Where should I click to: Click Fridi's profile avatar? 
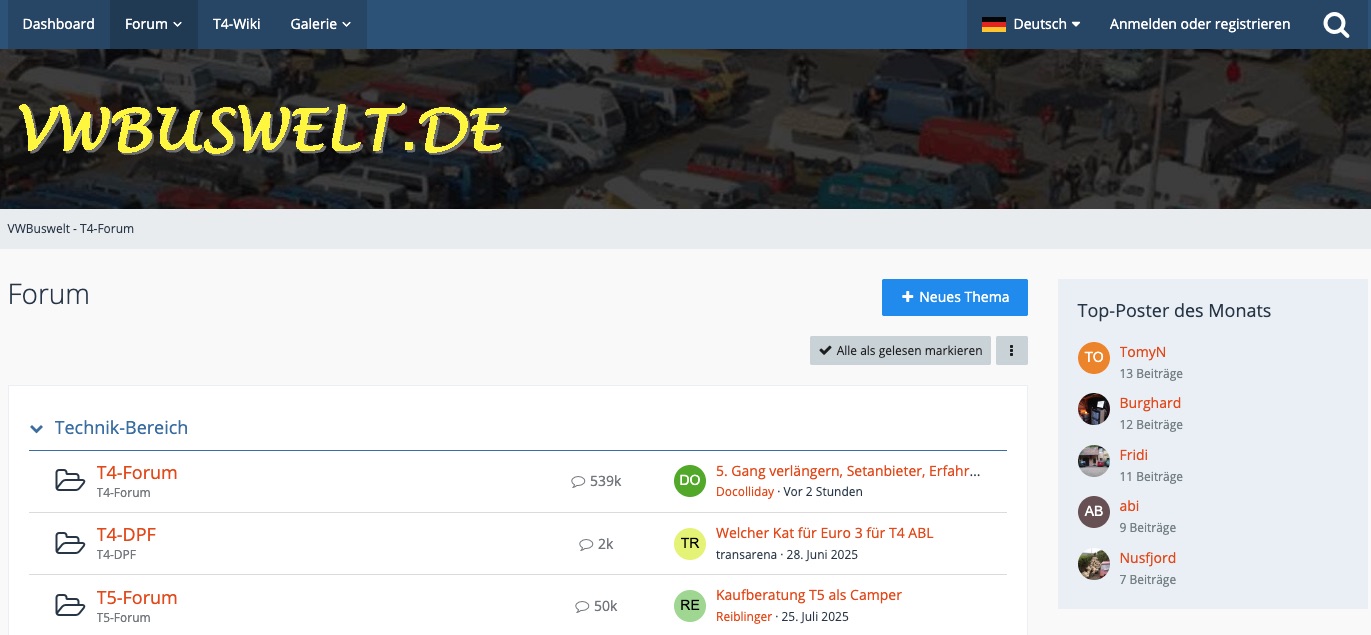[x=1094, y=461]
